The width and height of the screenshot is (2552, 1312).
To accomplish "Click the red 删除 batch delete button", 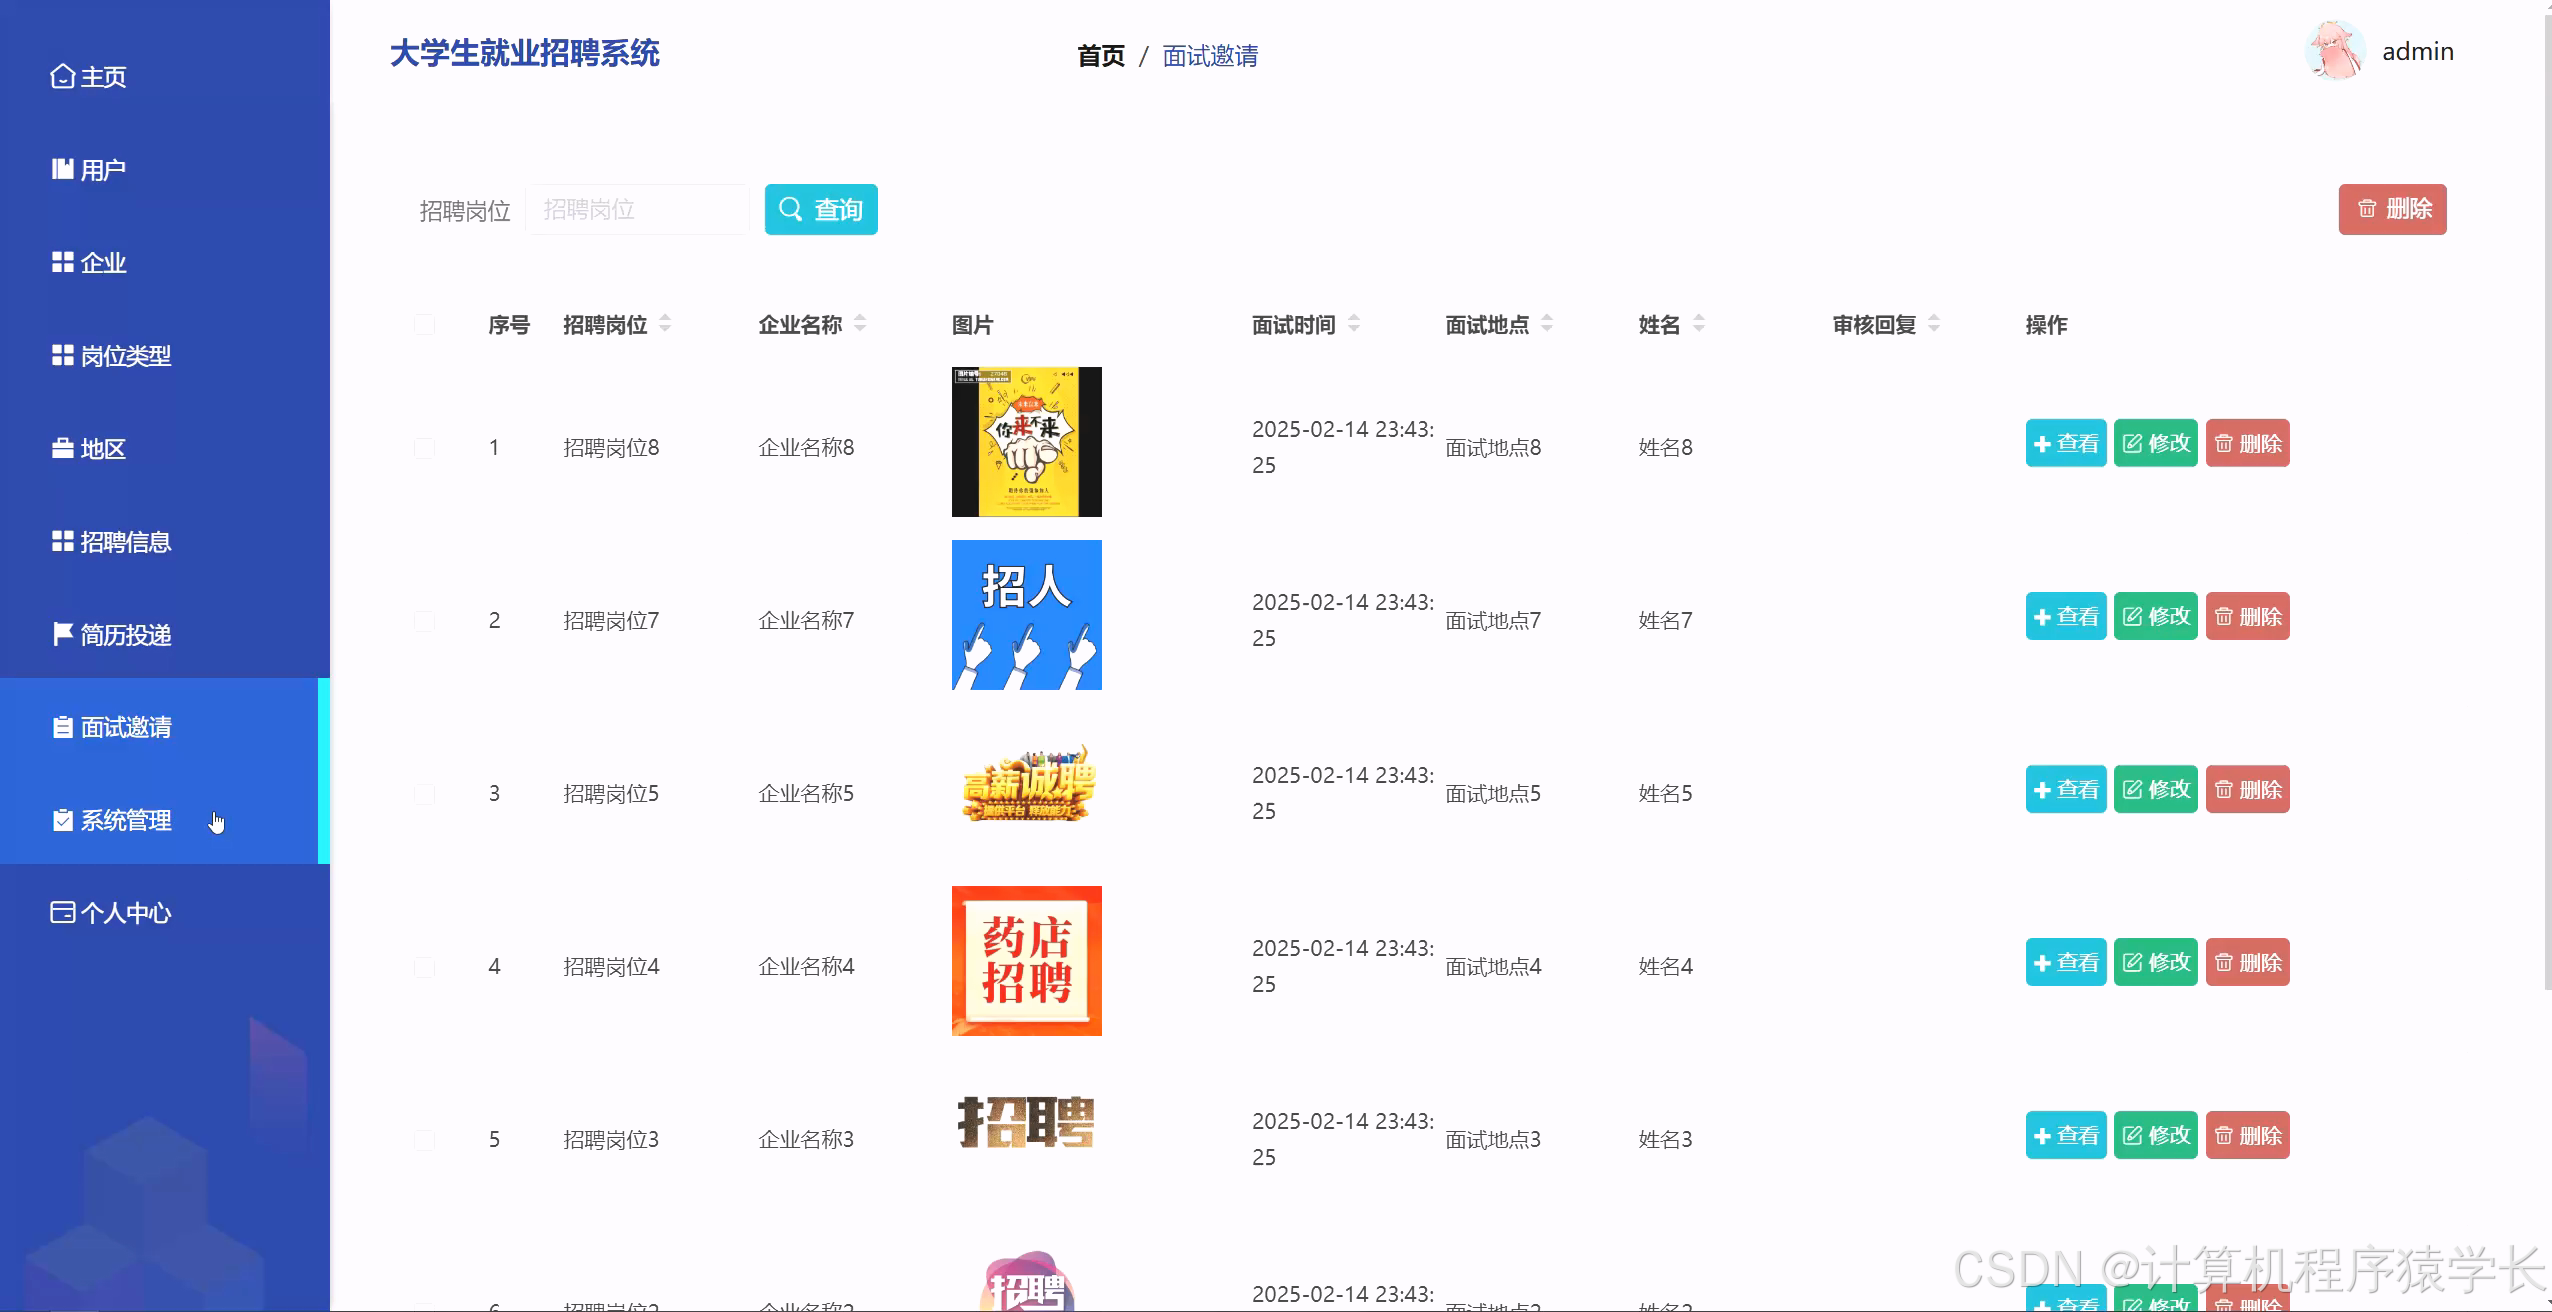I will [x=2392, y=209].
